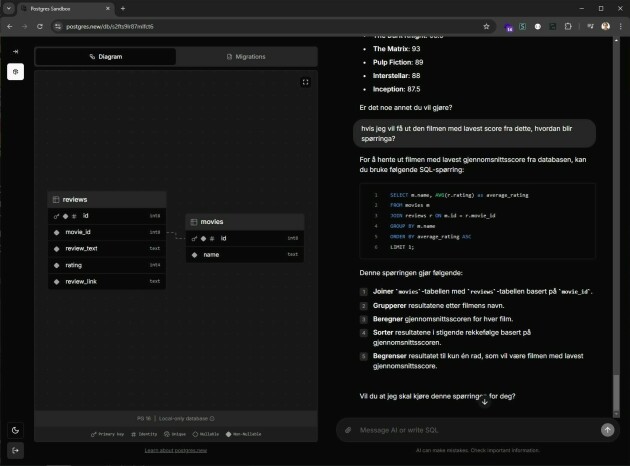Click the attach file paperclip icon

(x=348, y=430)
